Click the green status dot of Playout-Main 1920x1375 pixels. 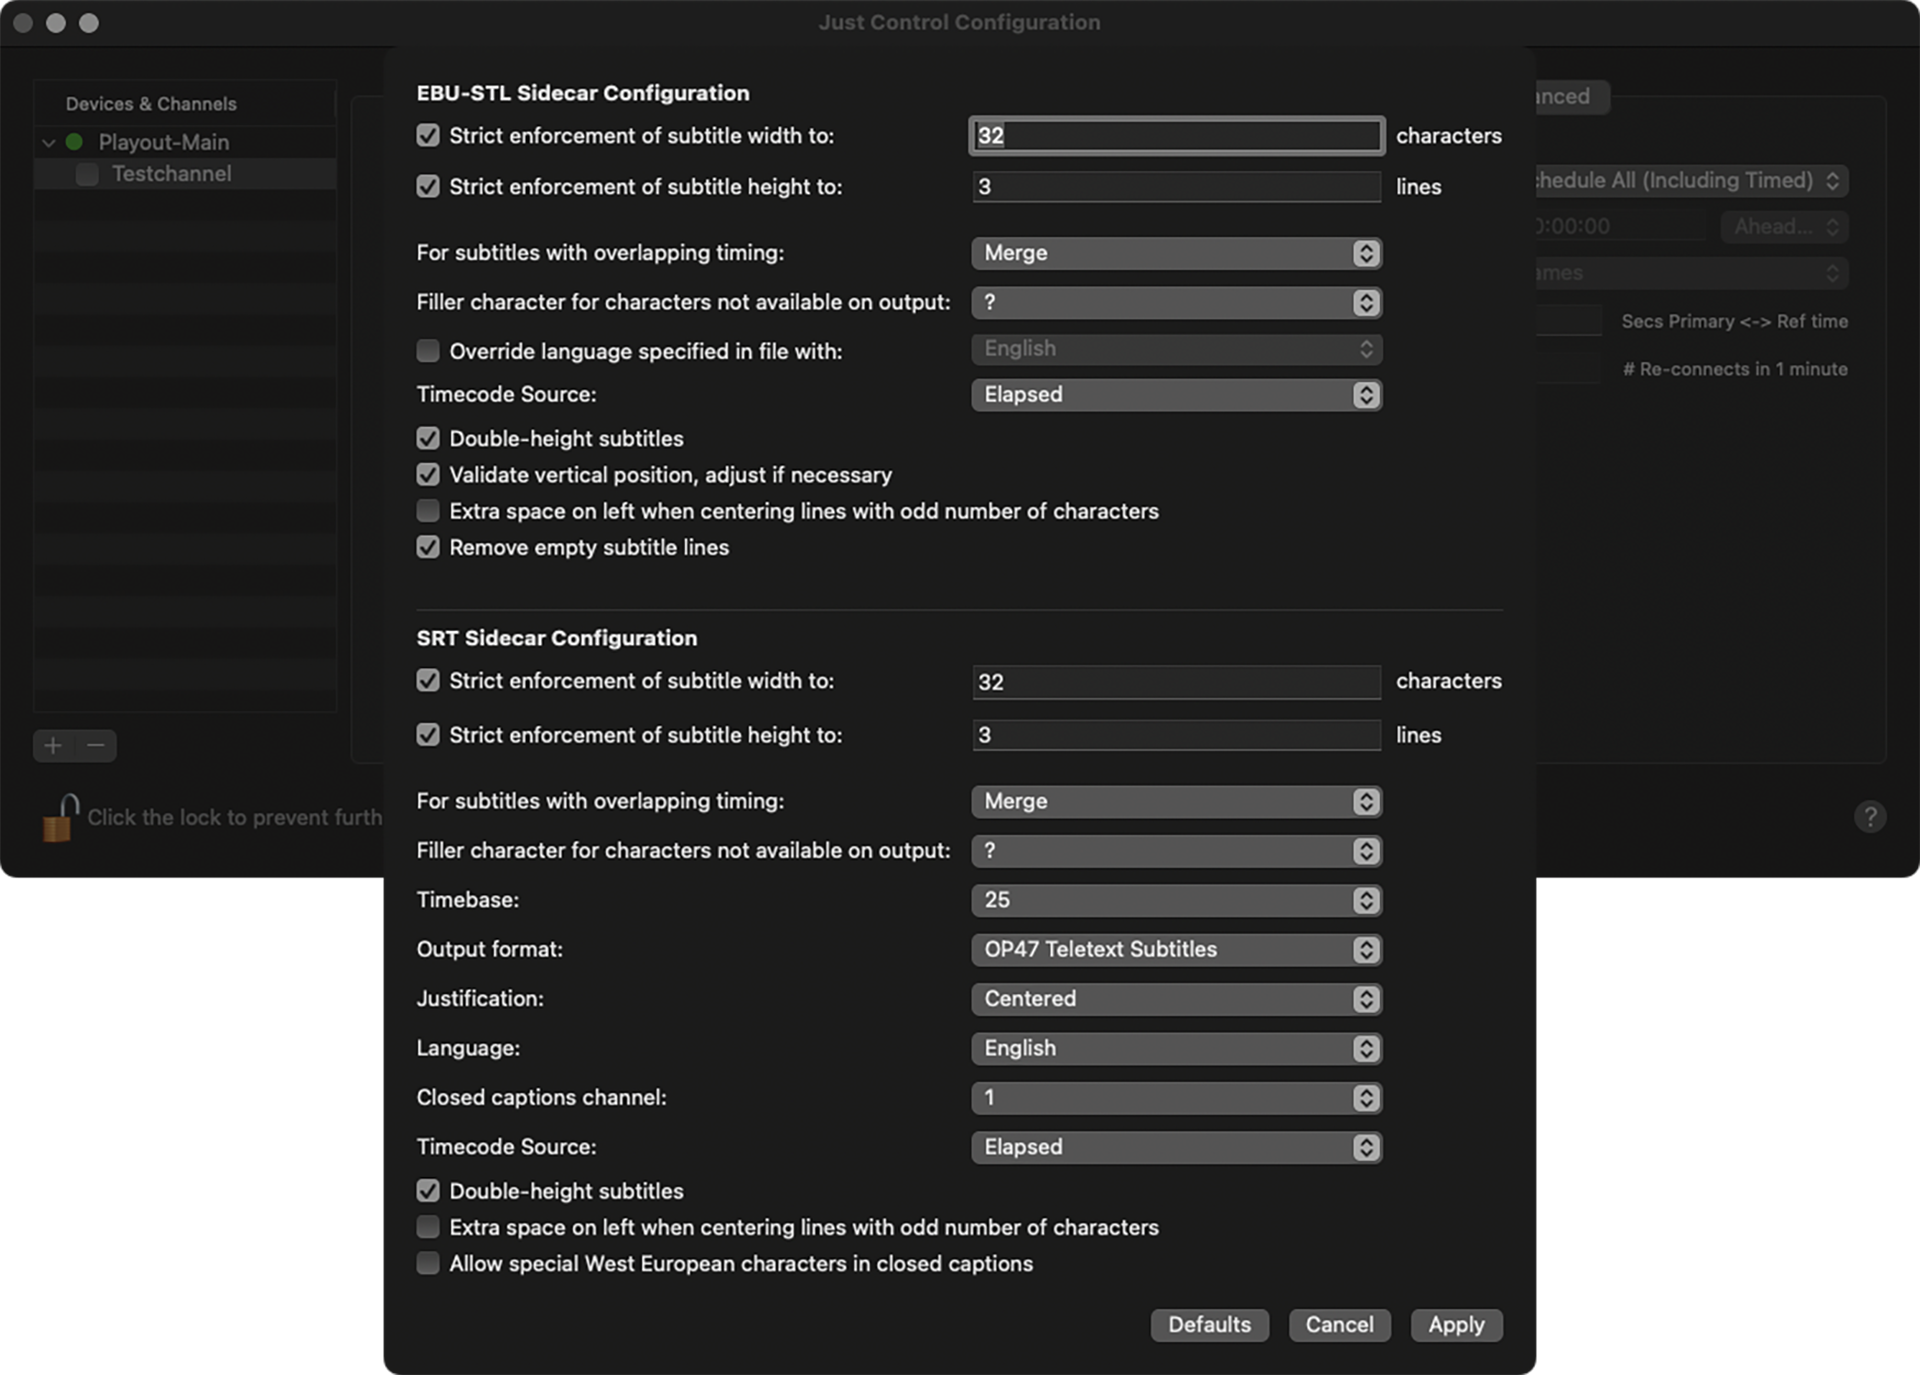74,142
